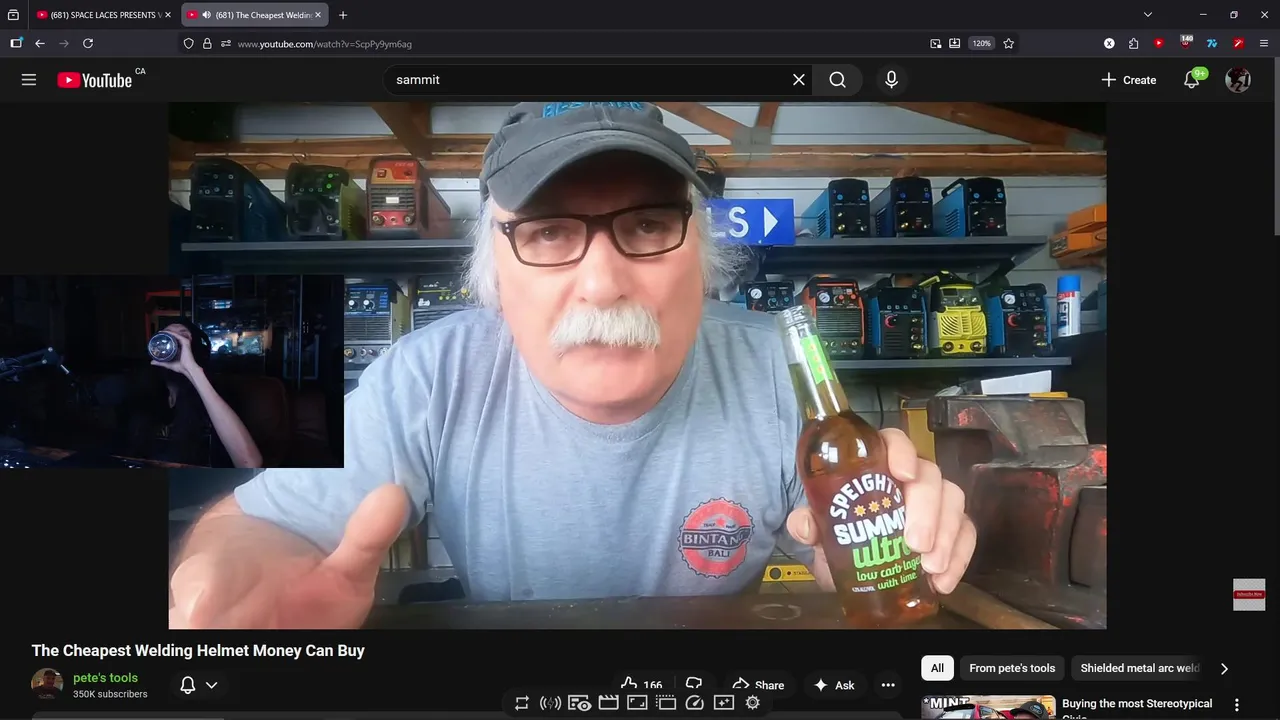This screenshot has width=1280, height=720.
Task: Open the extensions puzzle menu
Action: click(x=1133, y=43)
